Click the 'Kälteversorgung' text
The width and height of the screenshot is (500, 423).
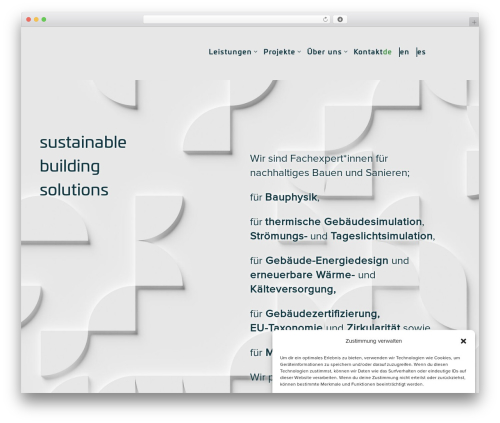[x=292, y=289]
